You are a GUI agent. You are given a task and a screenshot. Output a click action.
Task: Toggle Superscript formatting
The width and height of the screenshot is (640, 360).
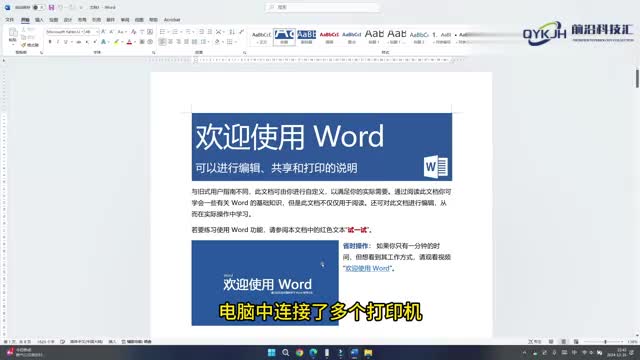[95, 42]
